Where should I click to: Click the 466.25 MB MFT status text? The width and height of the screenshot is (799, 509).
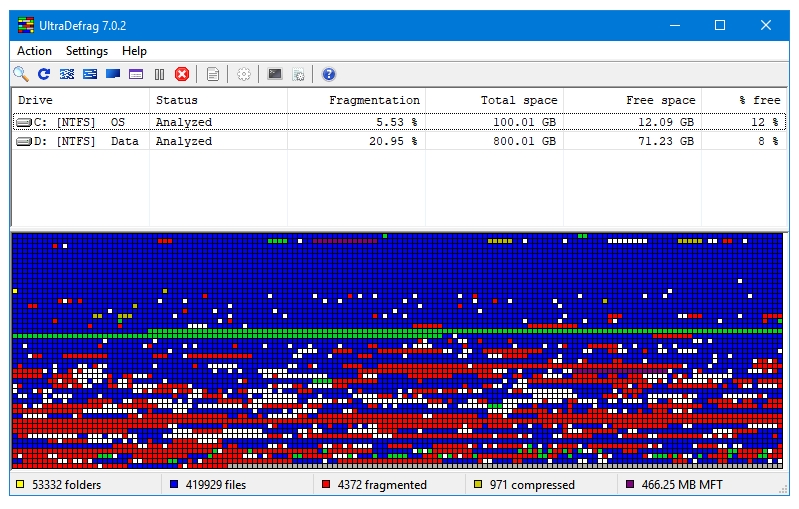682,485
